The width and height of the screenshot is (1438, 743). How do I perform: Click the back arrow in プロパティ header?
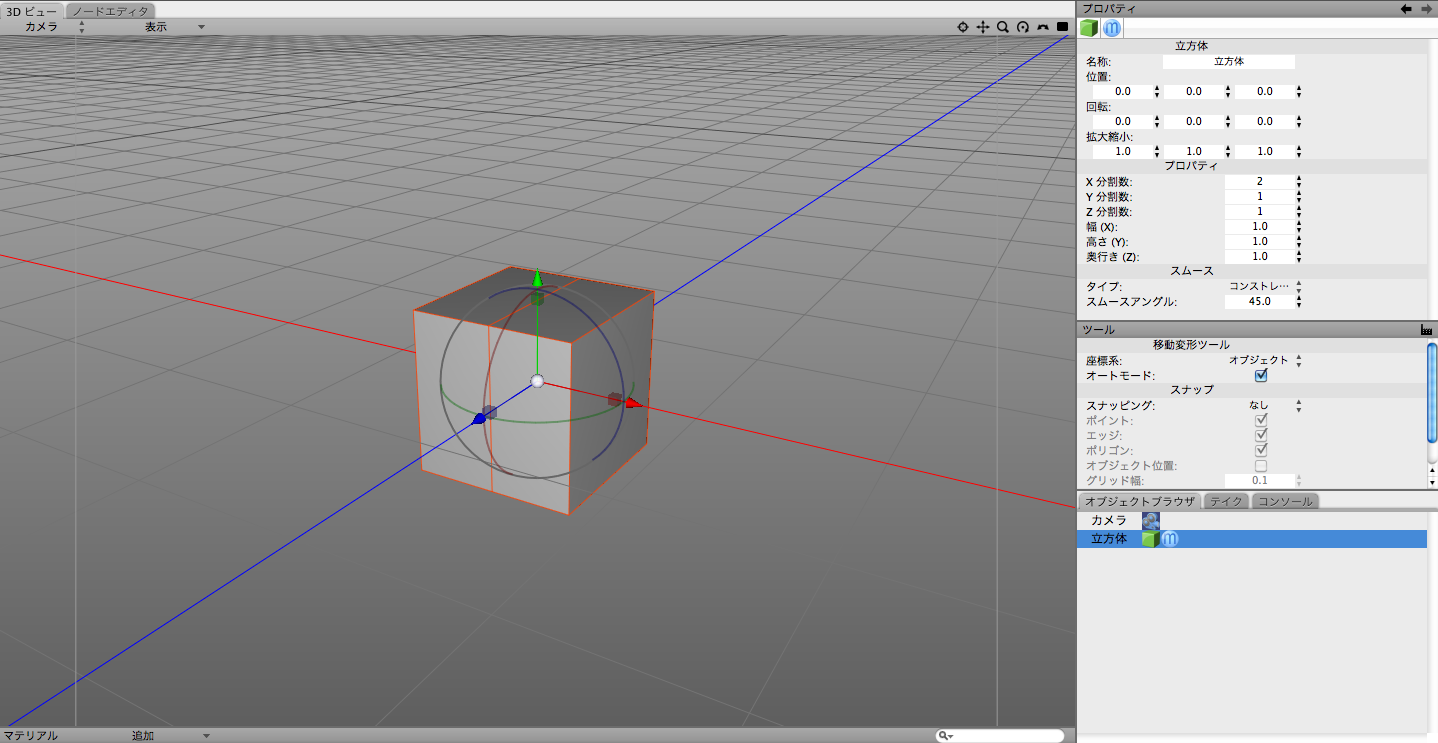point(1406,8)
